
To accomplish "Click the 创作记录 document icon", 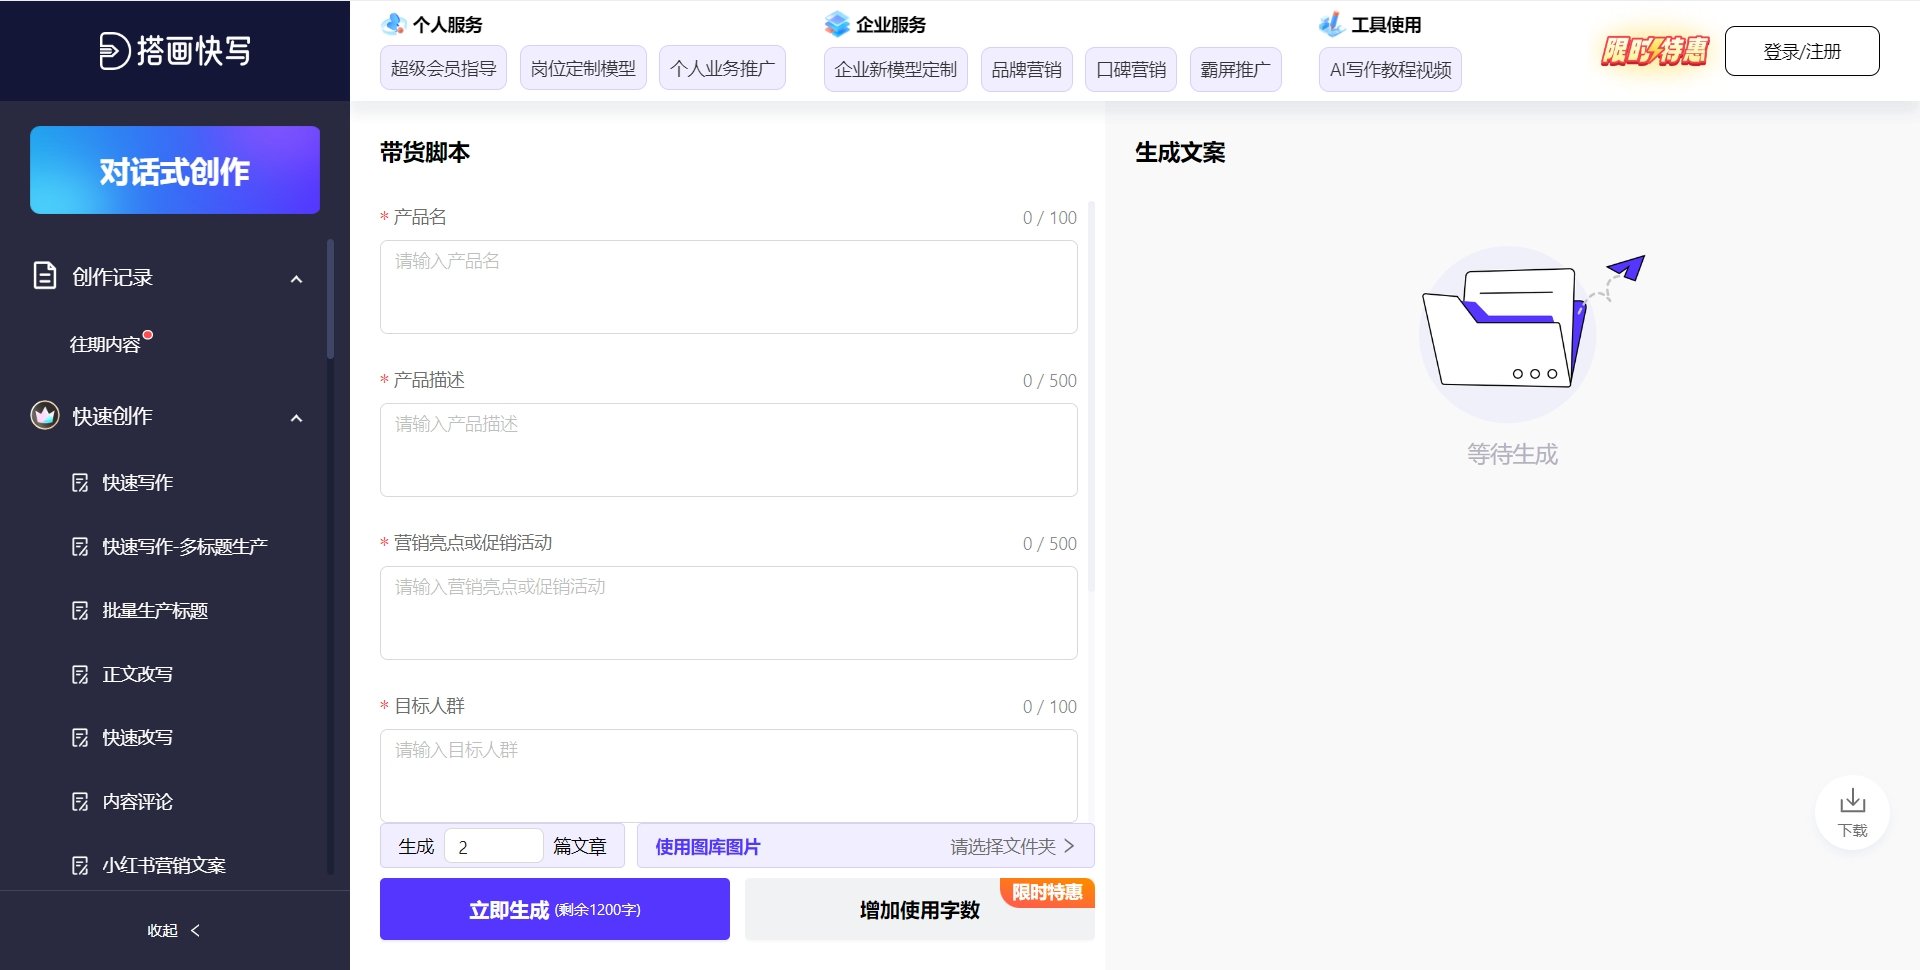I will click(45, 276).
